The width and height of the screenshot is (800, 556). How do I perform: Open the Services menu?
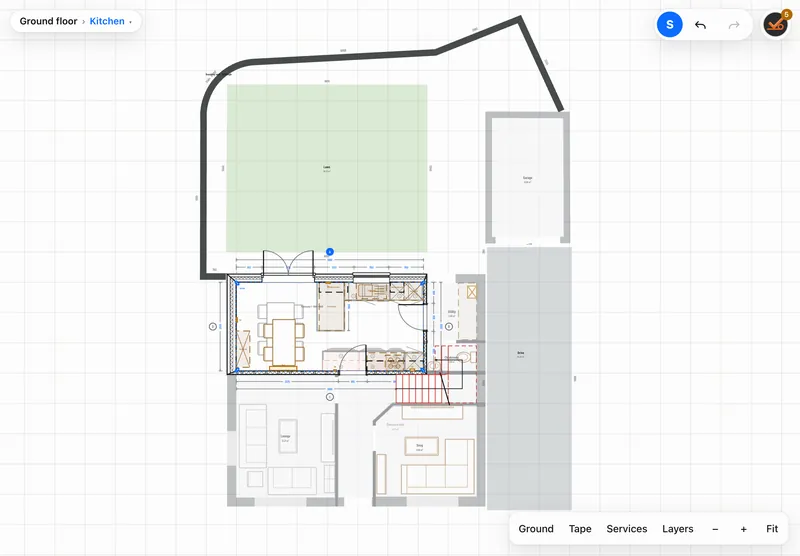627,529
